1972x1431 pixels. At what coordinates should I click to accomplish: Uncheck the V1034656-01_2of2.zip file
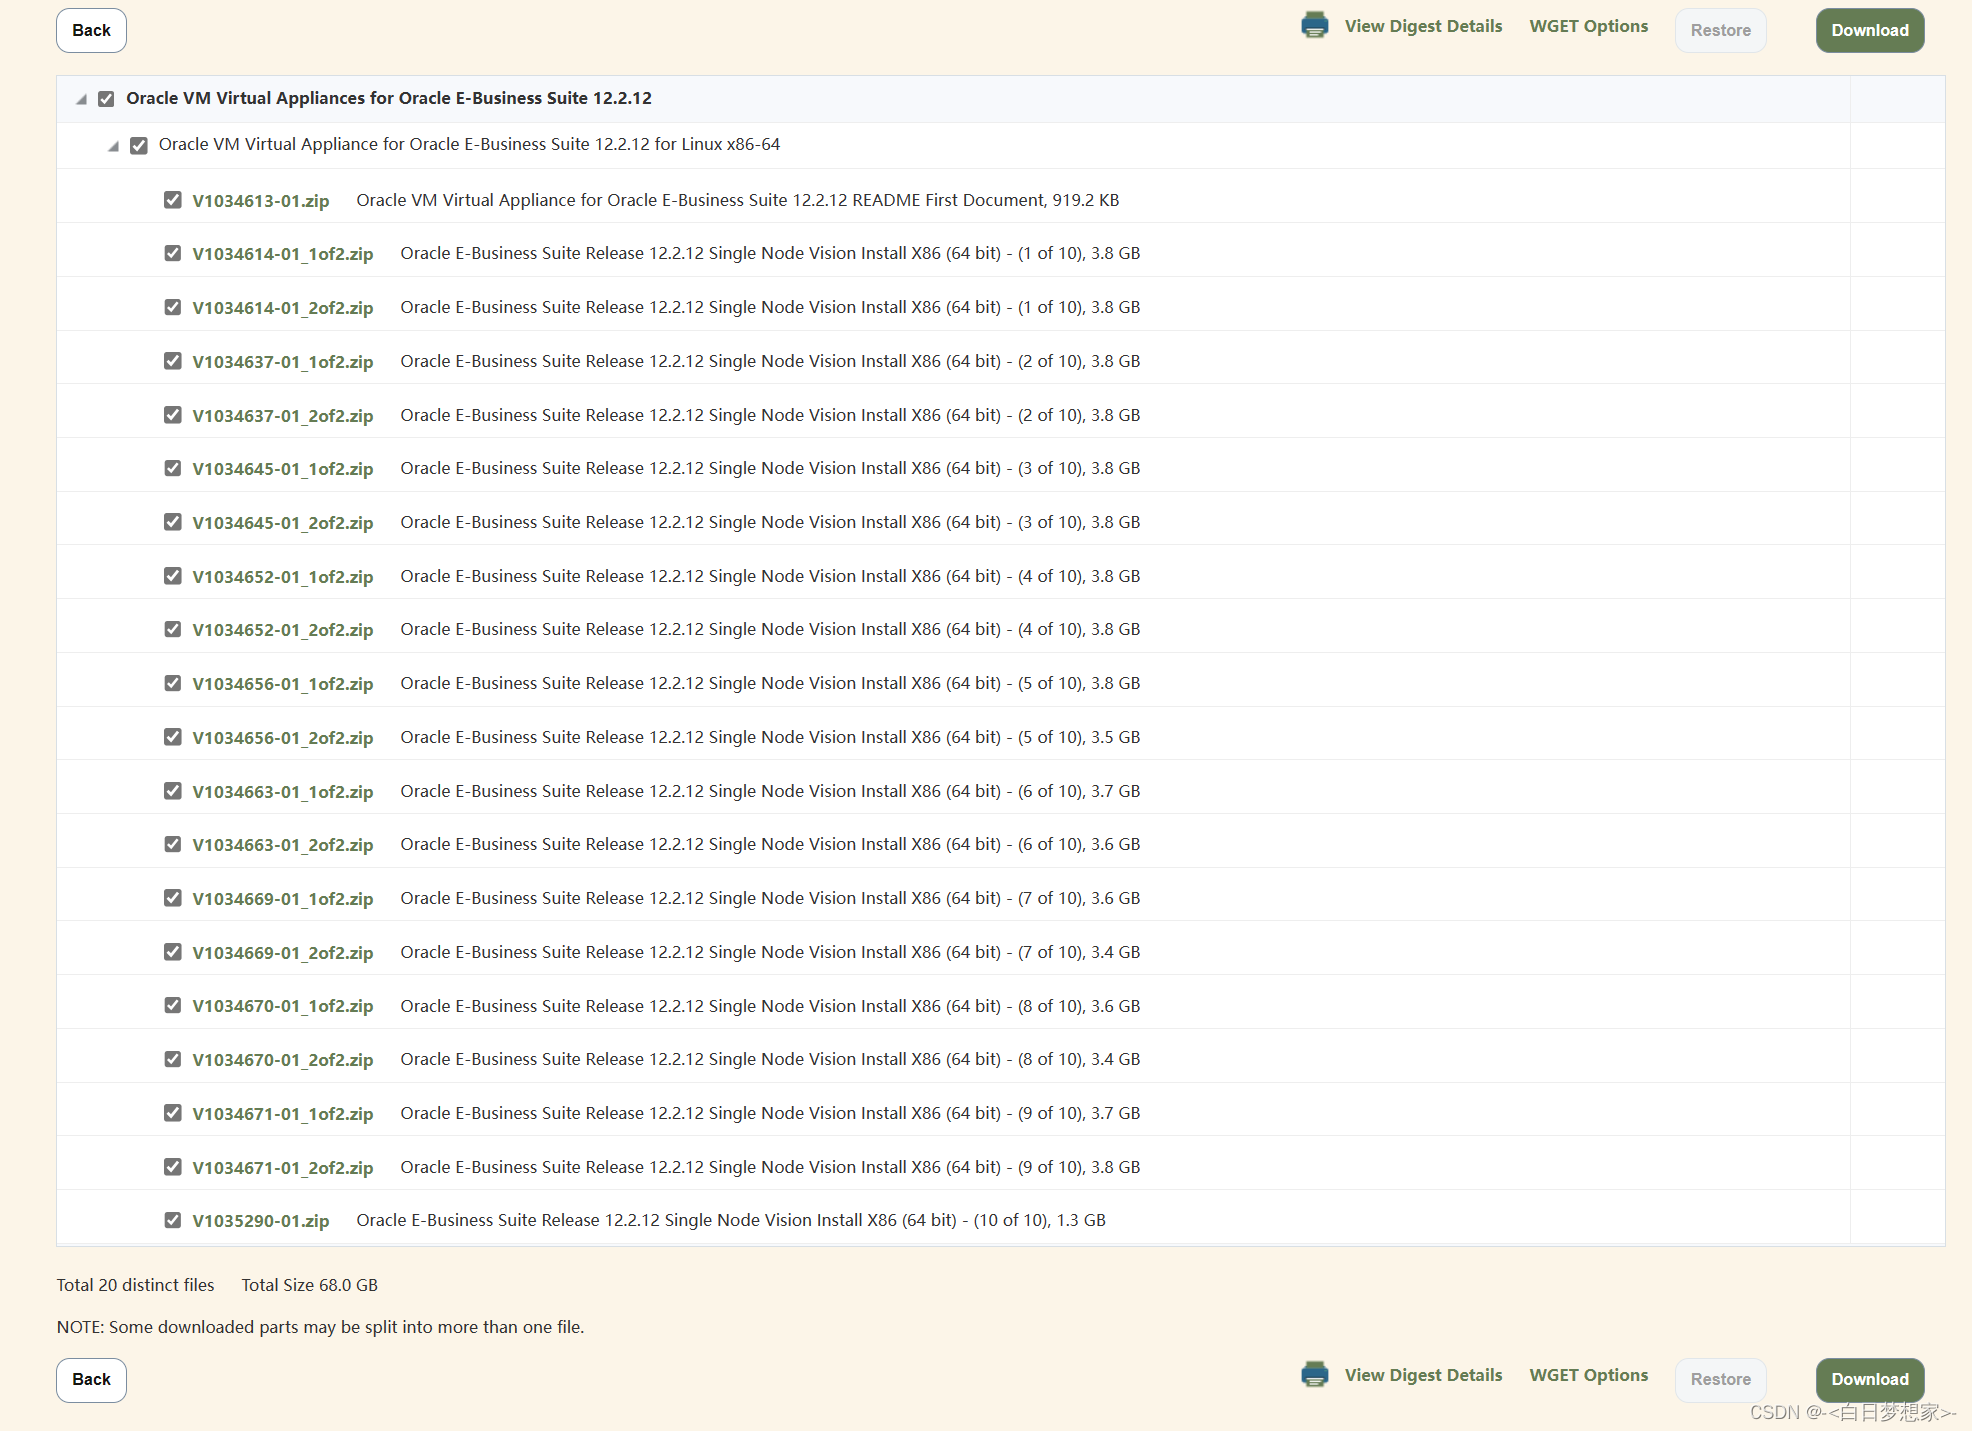(172, 737)
